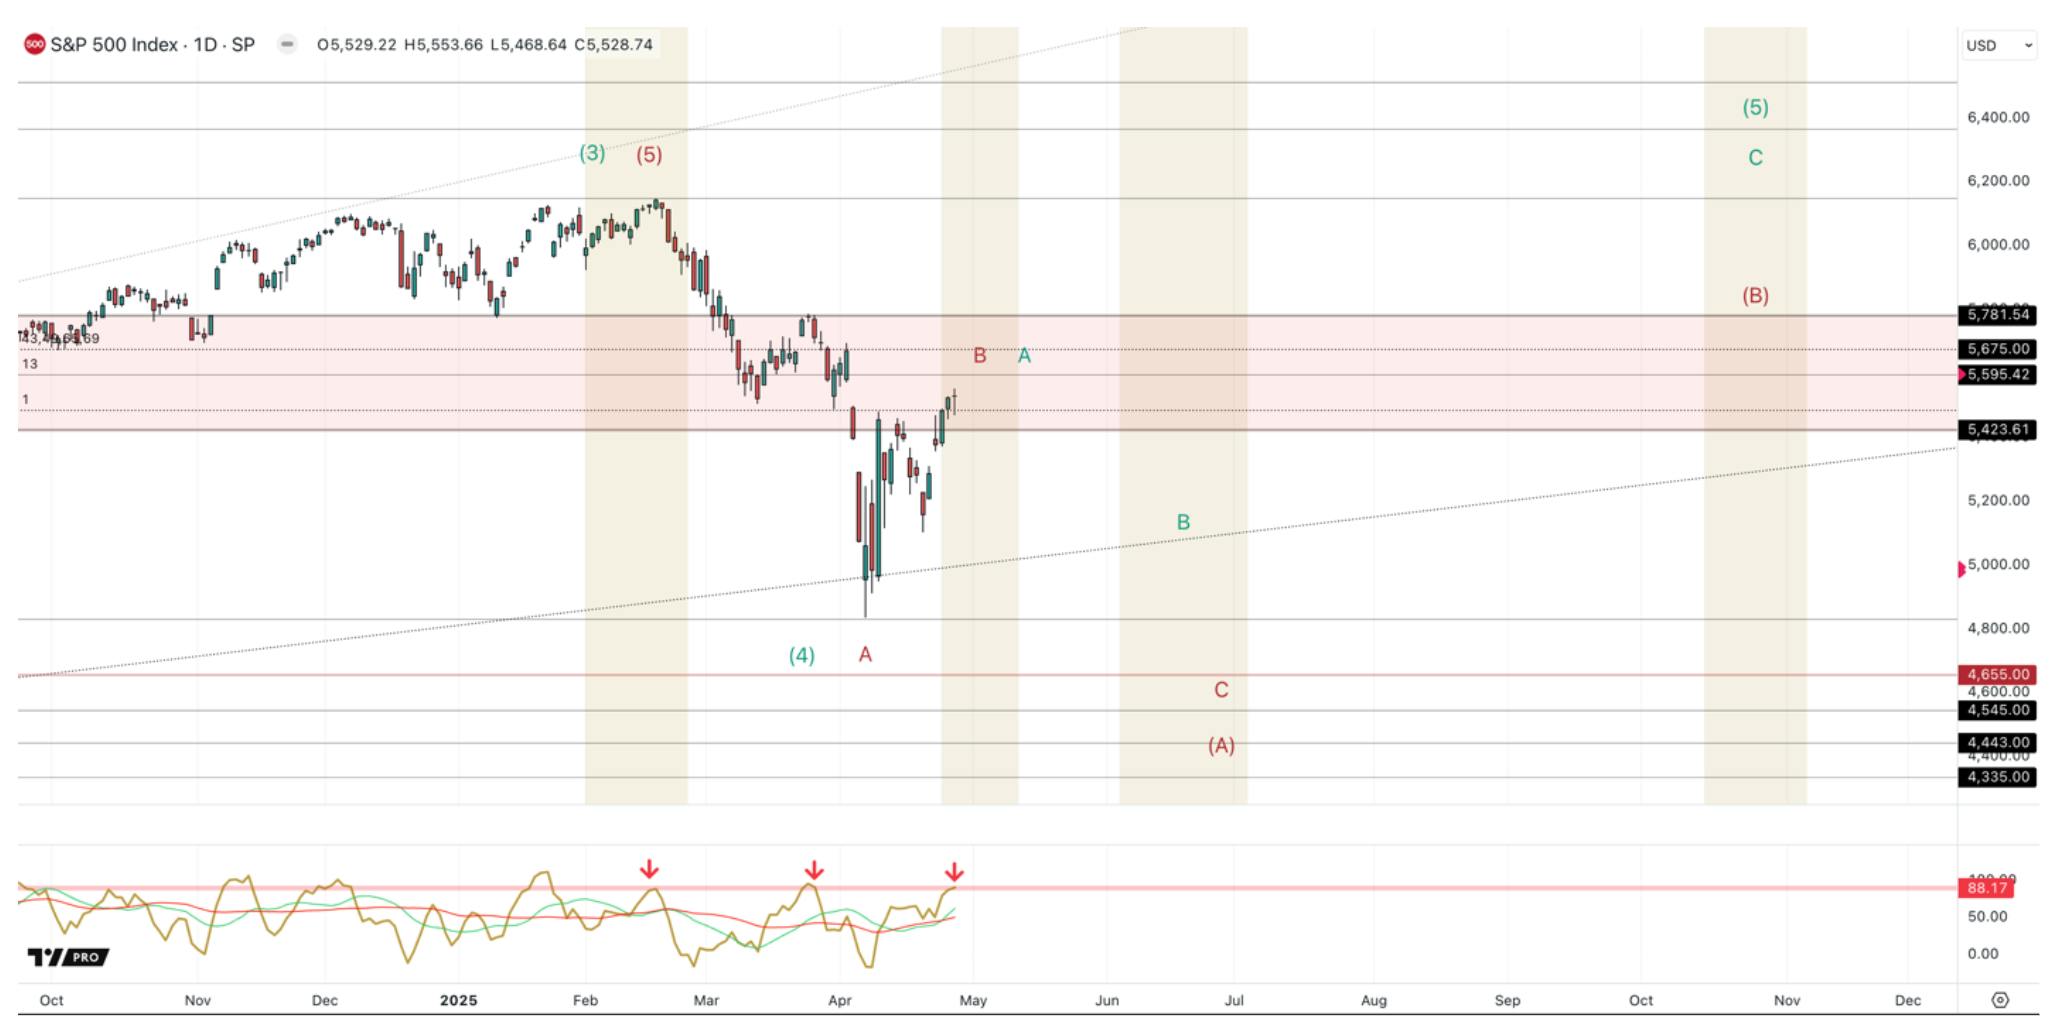Select the H5,553.66 high value
This screenshot has width=2056, height=1028.
pos(443,45)
